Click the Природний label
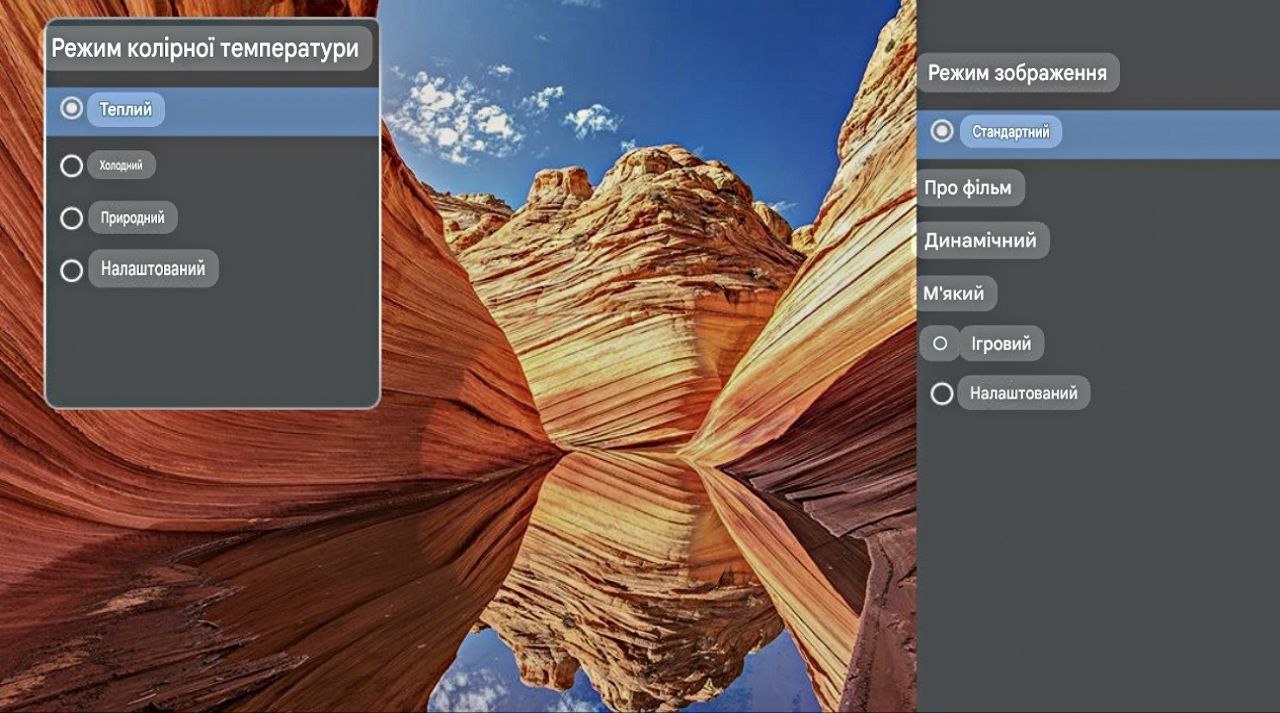Image resolution: width=1280 pixels, height=713 pixels. [133, 218]
